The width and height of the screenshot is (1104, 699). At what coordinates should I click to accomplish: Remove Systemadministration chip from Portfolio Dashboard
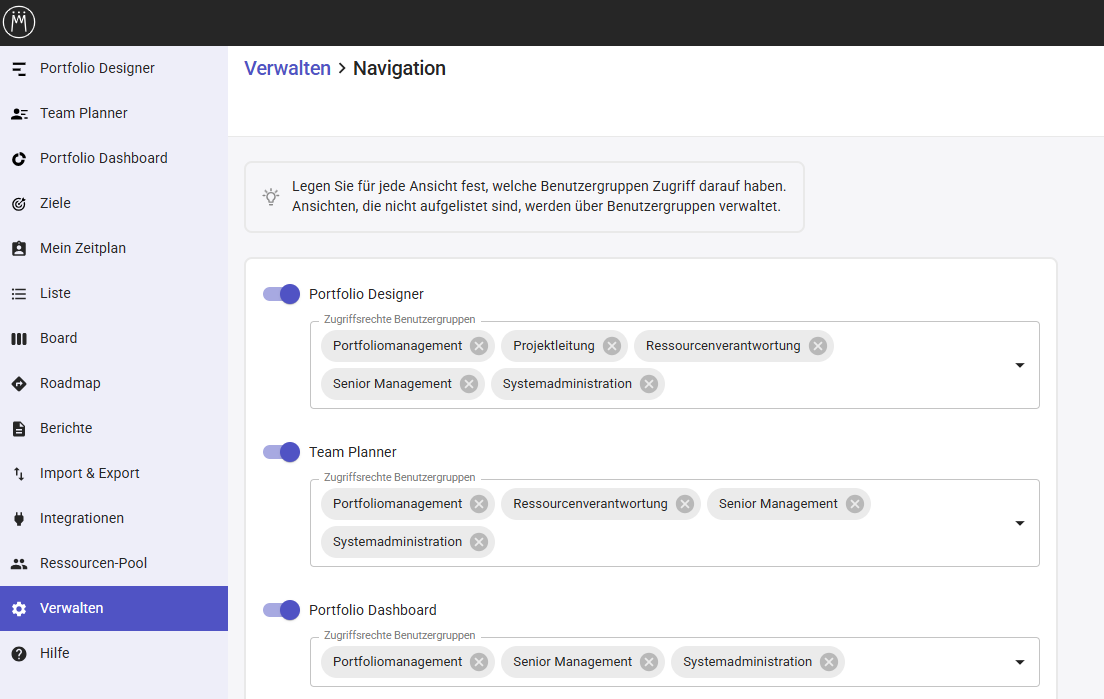[829, 662]
